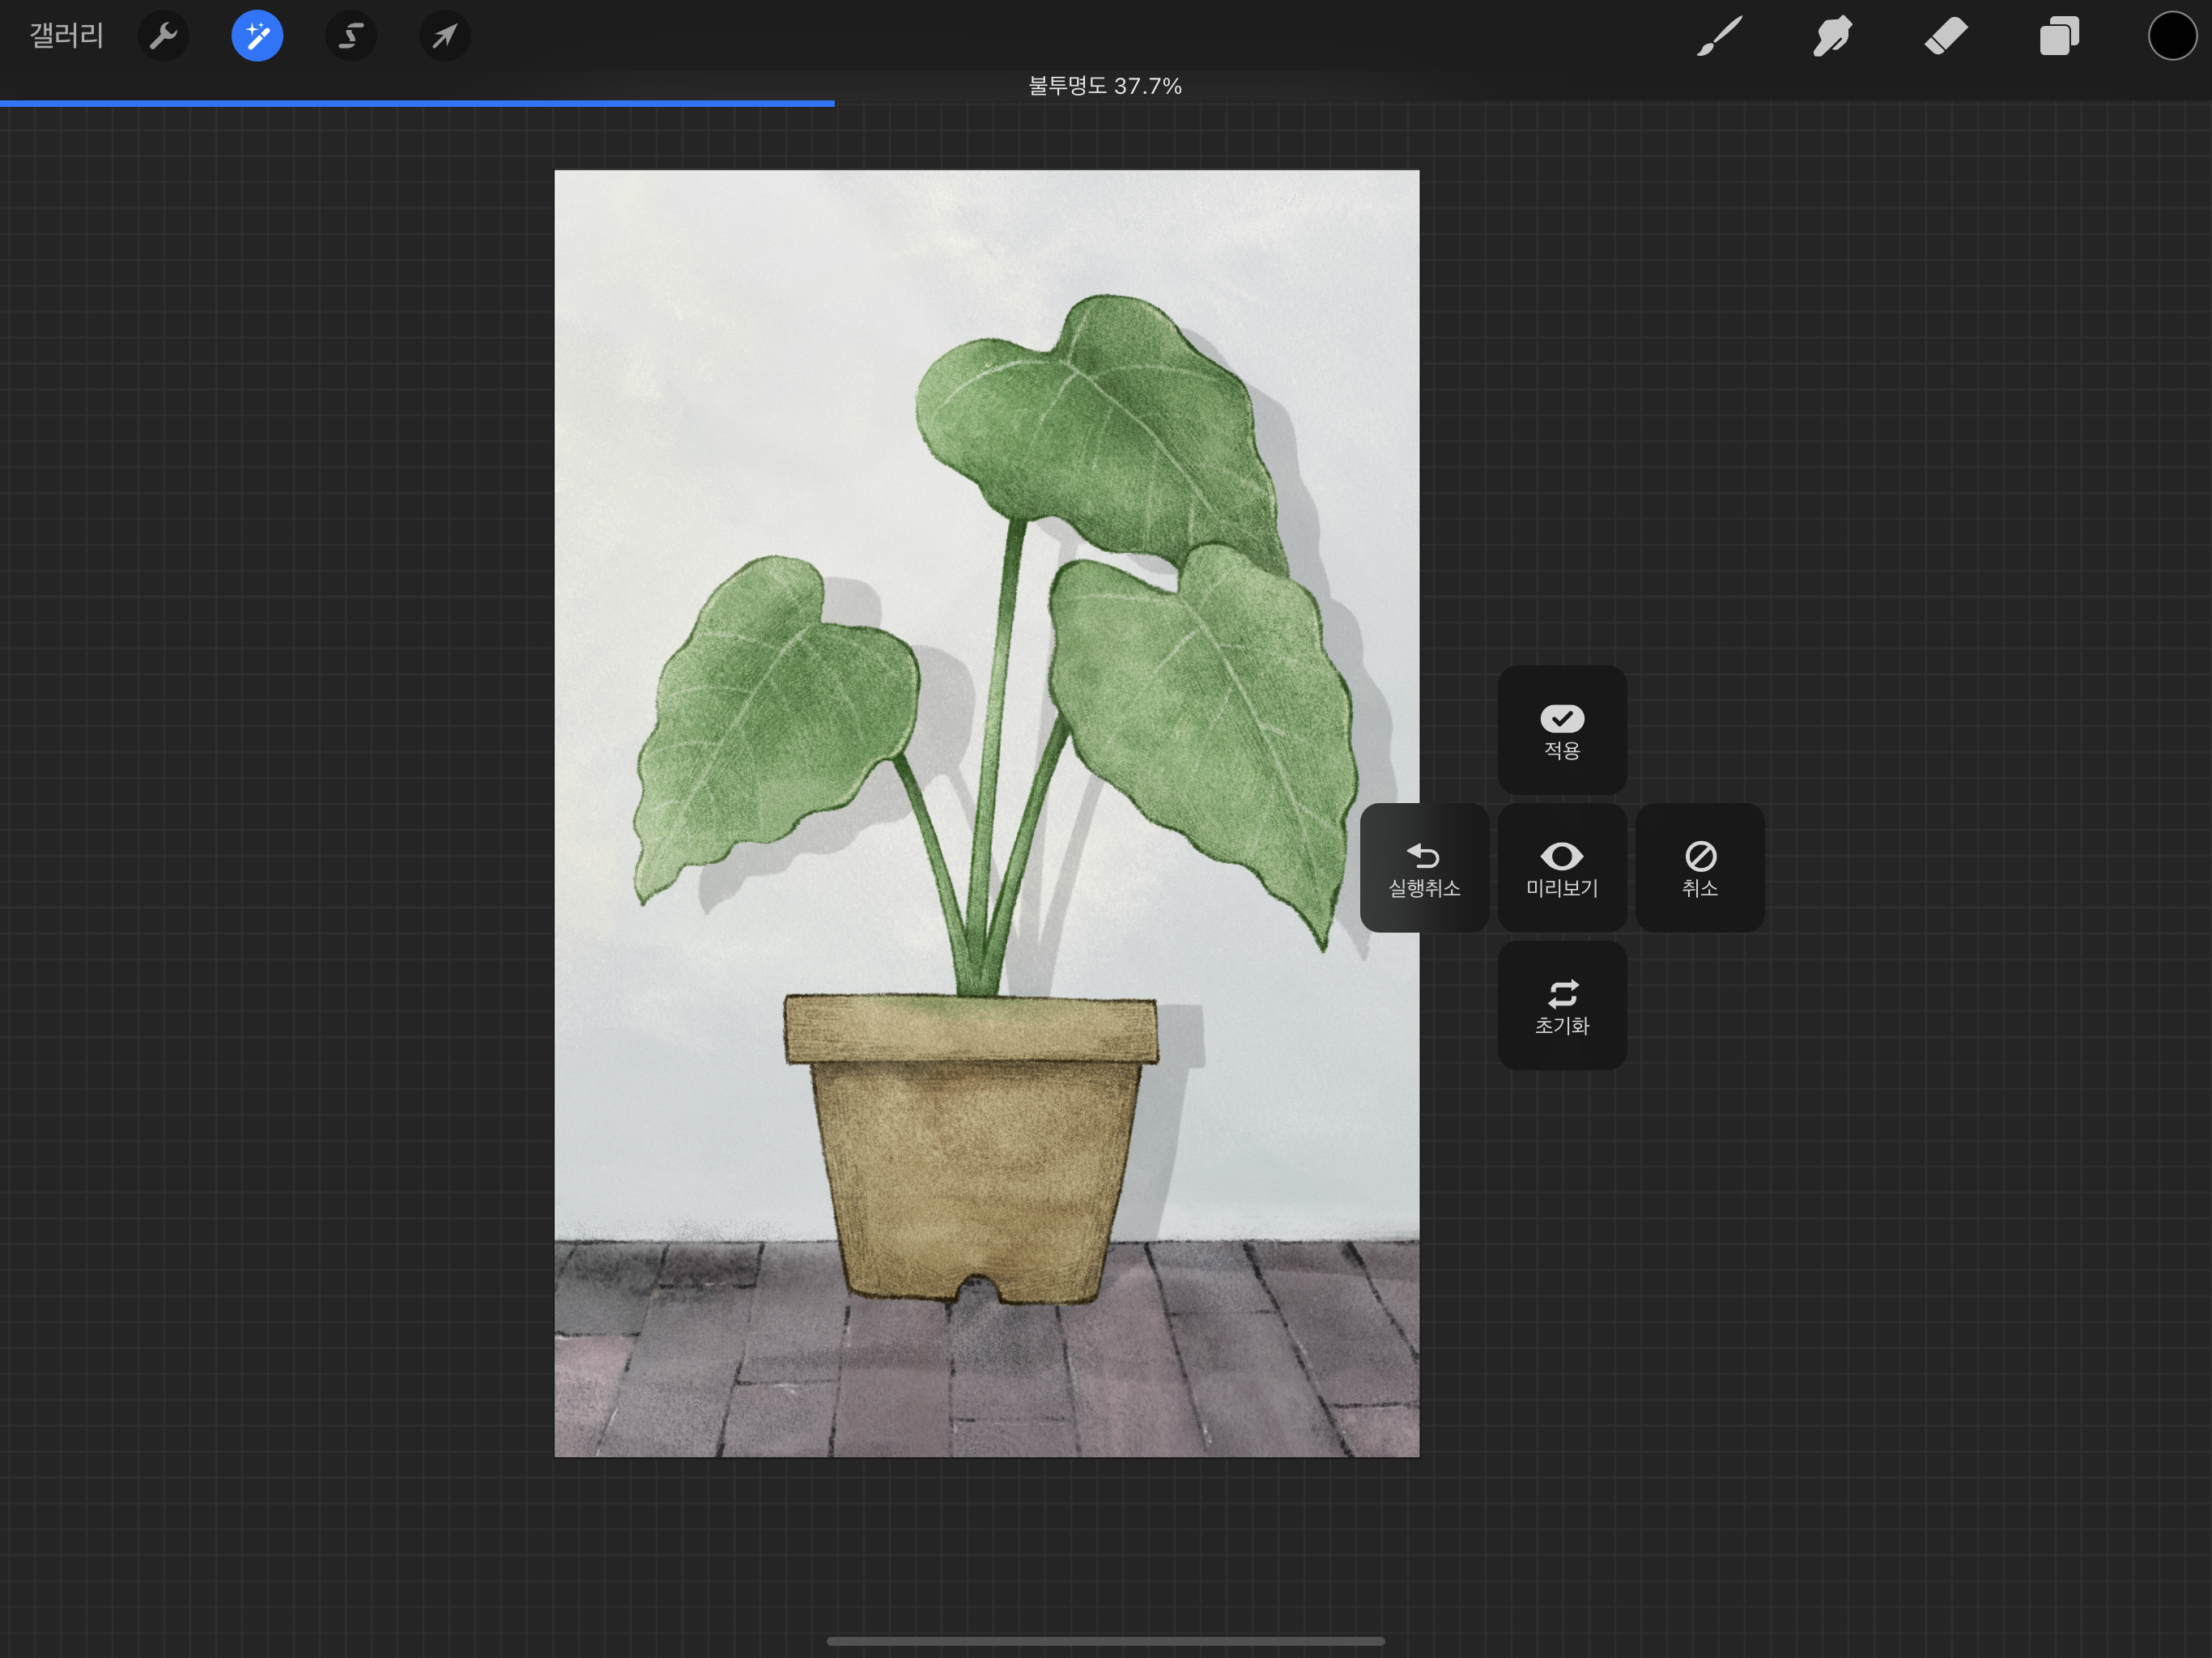2212x1658 pixels.
Task: Select the Adjustments magic wand icon
Action: click(257, 37)
